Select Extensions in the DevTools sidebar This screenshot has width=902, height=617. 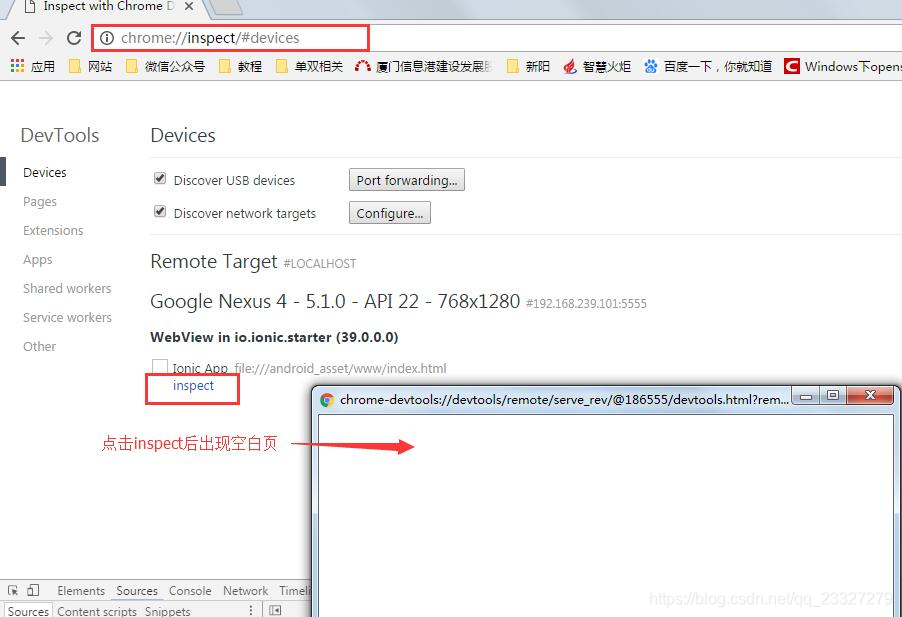[53, 231]
